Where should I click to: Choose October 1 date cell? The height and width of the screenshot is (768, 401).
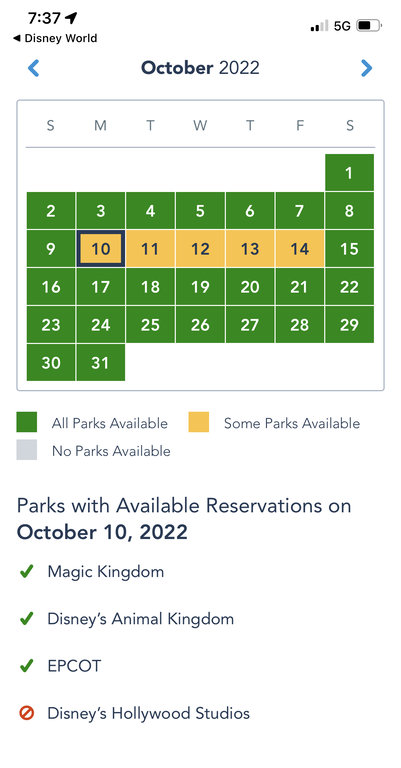pyautogui.click(x=349, y=172)
